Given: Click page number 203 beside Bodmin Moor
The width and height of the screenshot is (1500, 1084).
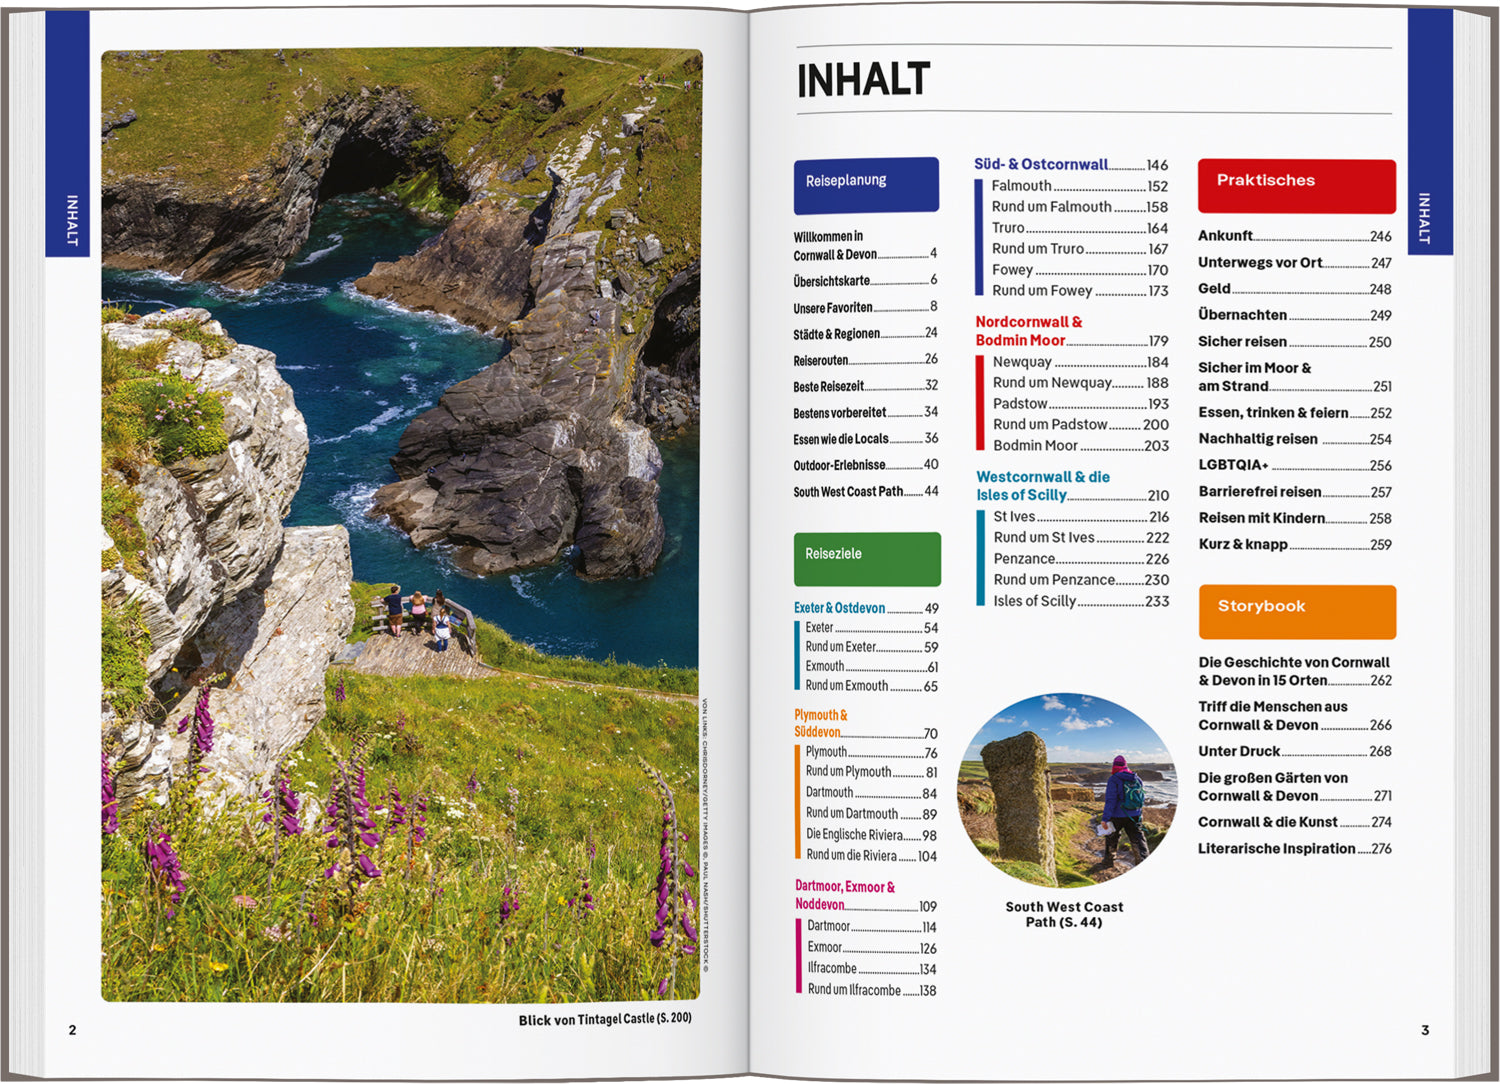Looking at the screenshot, I should 1157,445.
